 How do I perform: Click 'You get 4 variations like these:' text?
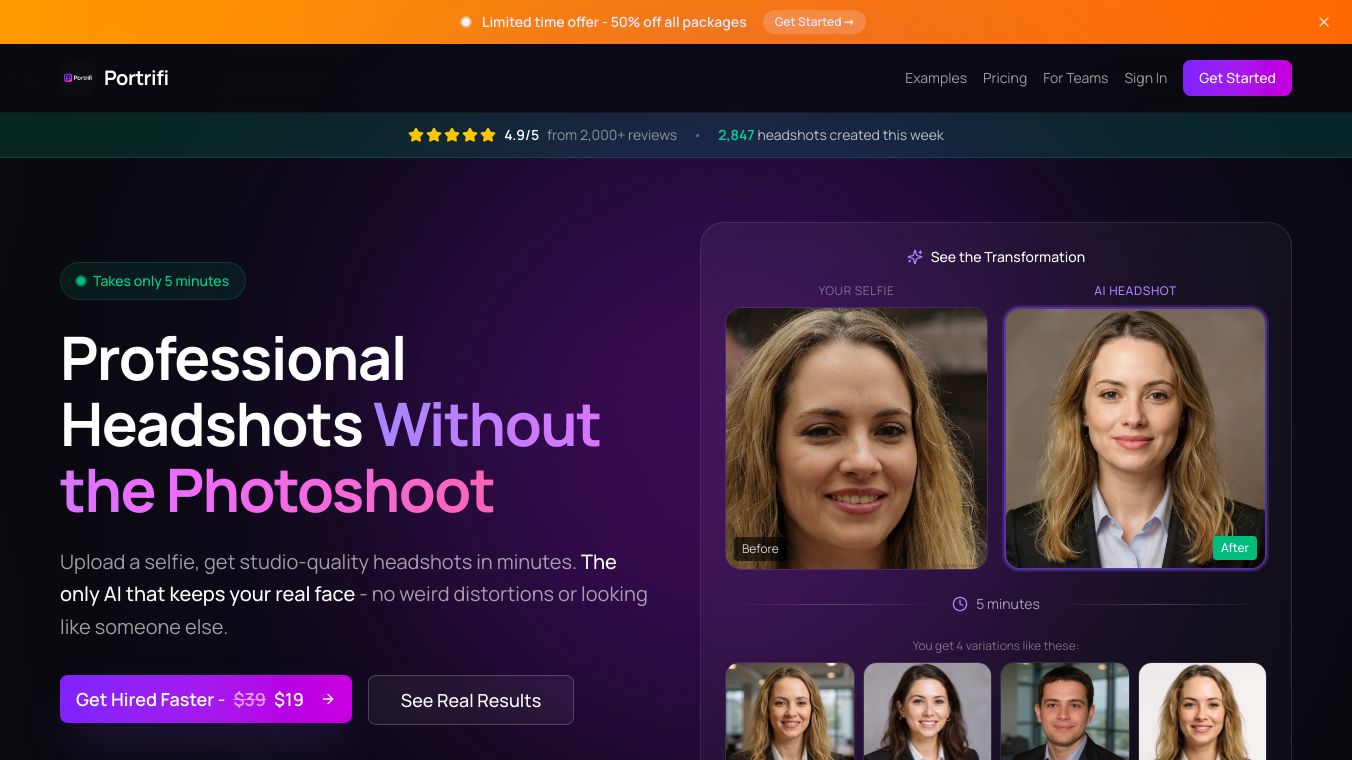pos(996,646)
